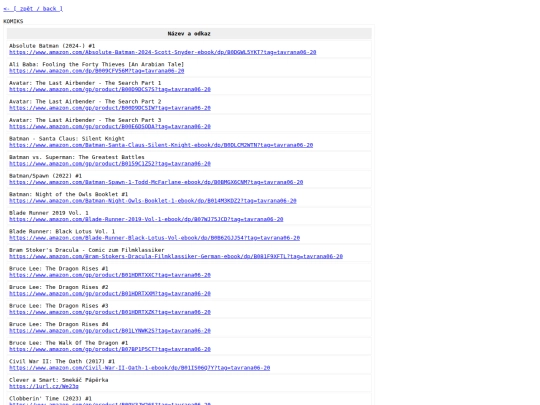This screenshot has width=540, height=405.
Task: Select title 'Bruce Lee: The Dragon Rises #4'
Action: [59, 325]
